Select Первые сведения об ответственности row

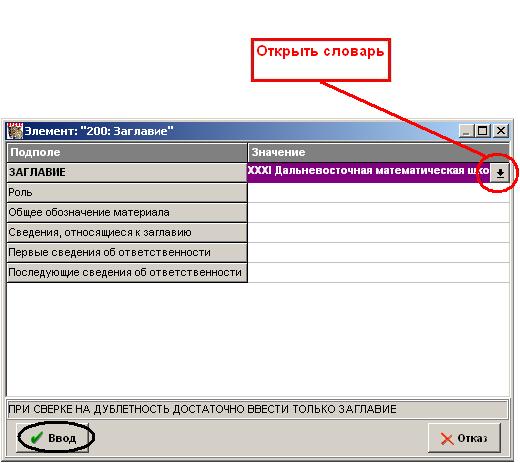pos(127,252)
